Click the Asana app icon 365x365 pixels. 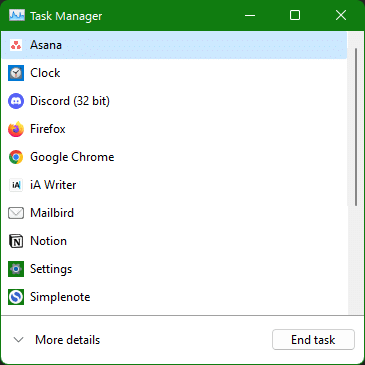coord(16,45)
